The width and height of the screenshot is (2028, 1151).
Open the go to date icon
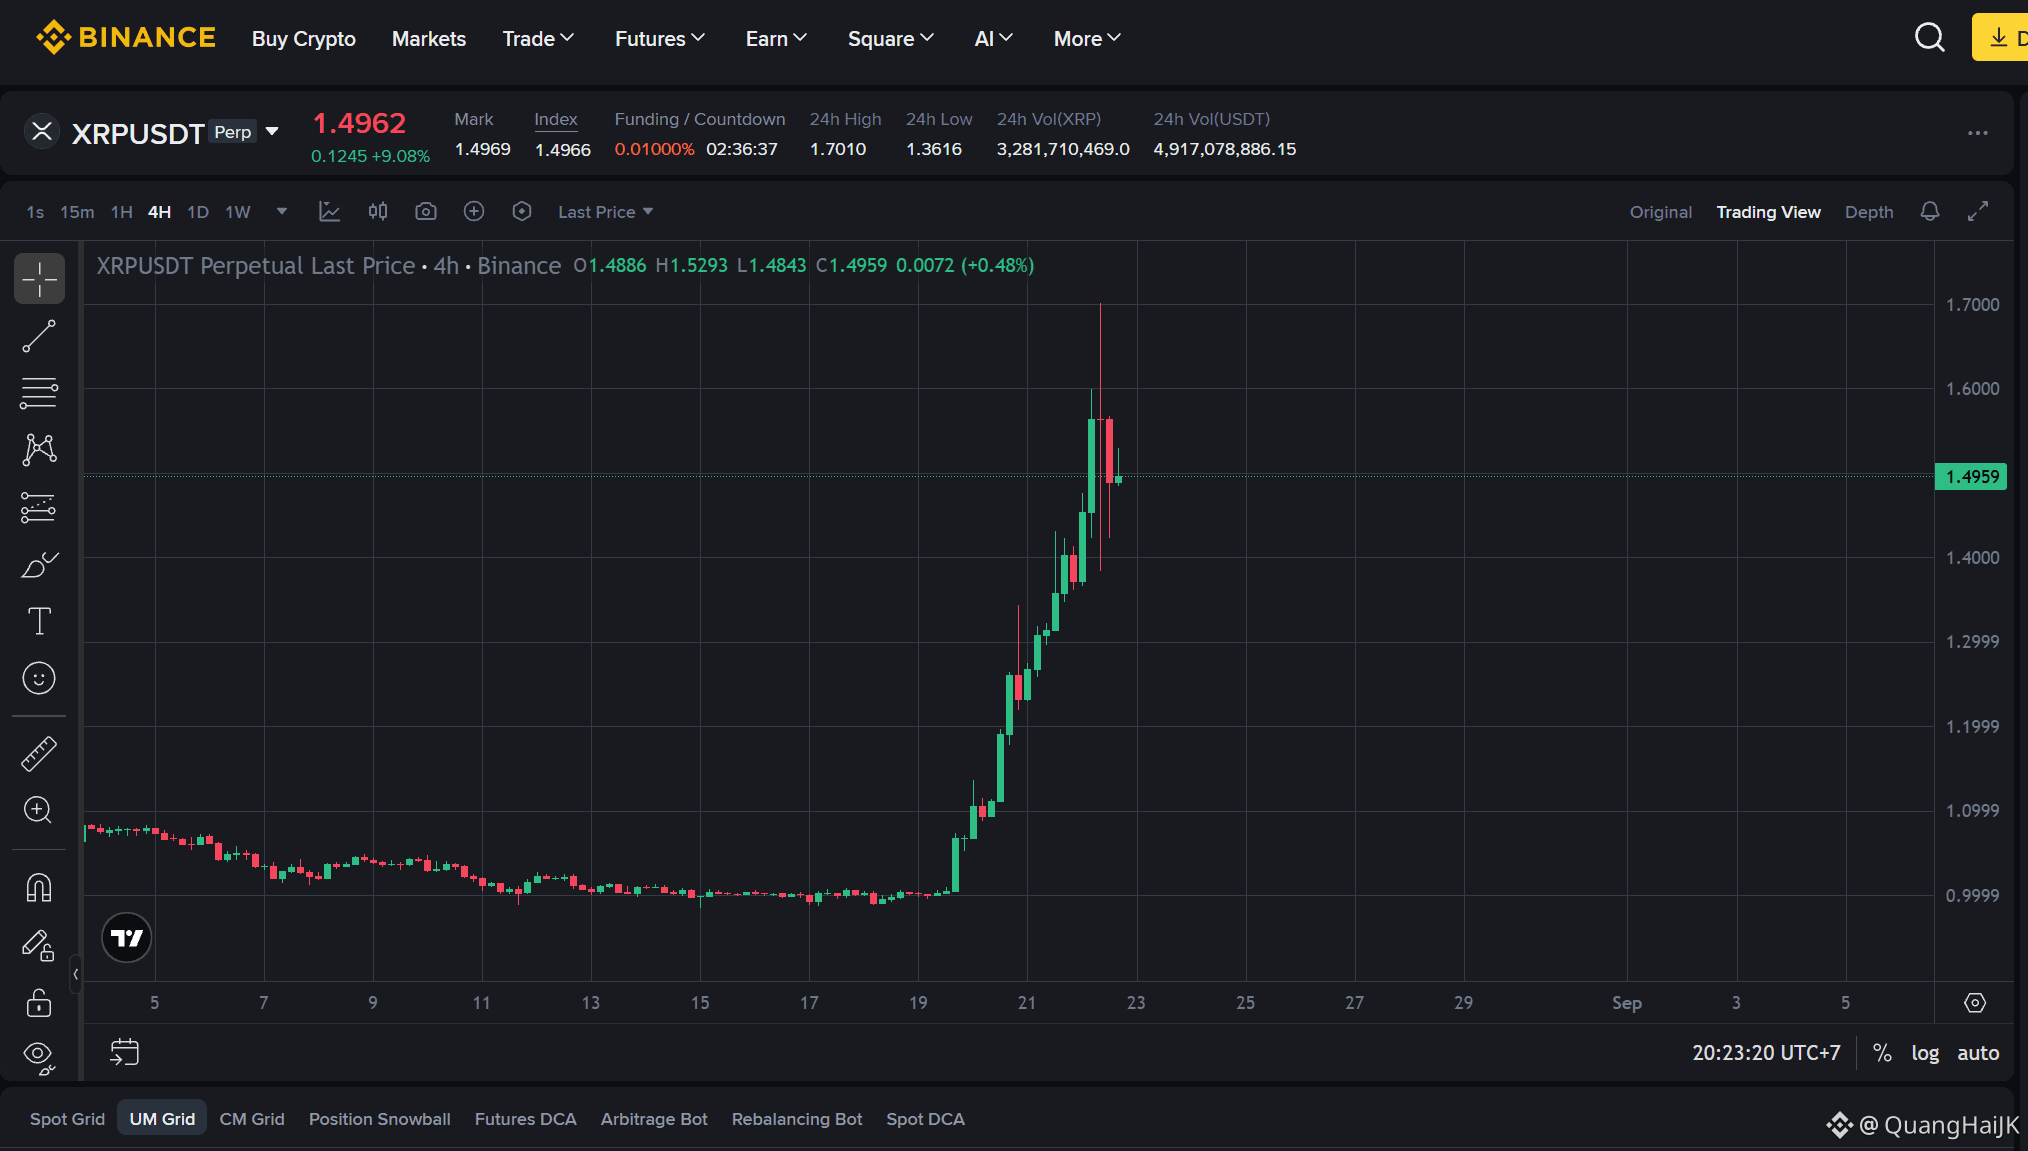pos(125,1052)
